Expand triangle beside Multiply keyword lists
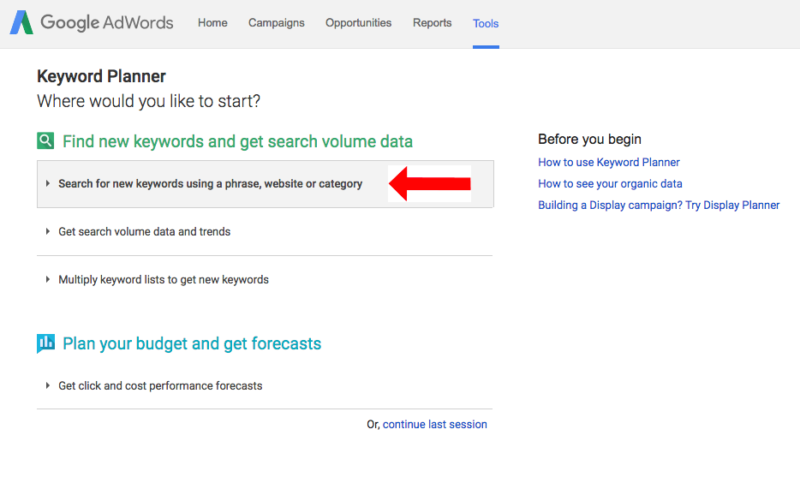 47,279
